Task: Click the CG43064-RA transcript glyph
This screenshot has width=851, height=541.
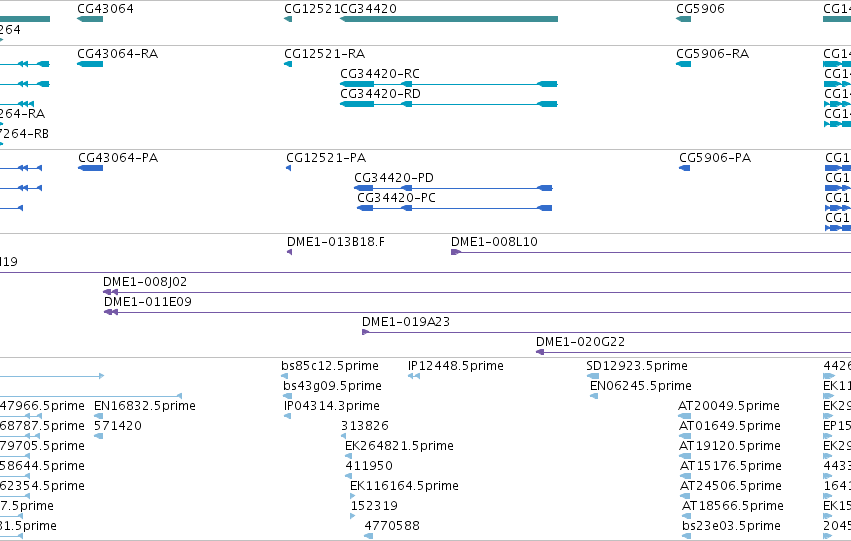Action: [90, 64]
